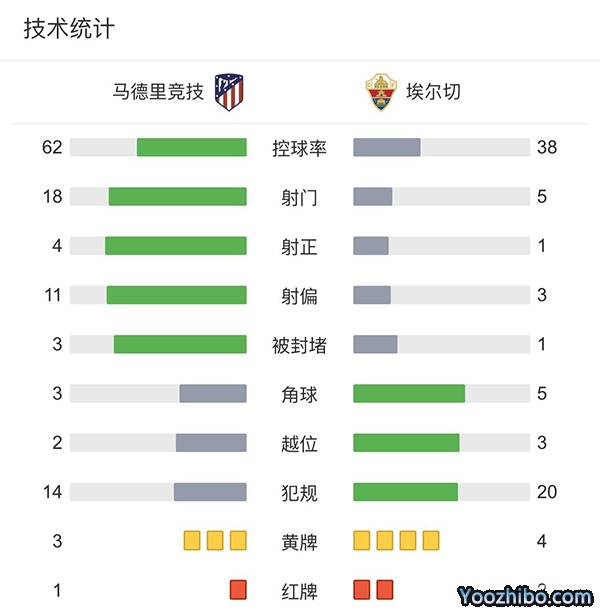Click Elche's green 角球 corner bar
600x612 pixels.
[x=409, y=394]
